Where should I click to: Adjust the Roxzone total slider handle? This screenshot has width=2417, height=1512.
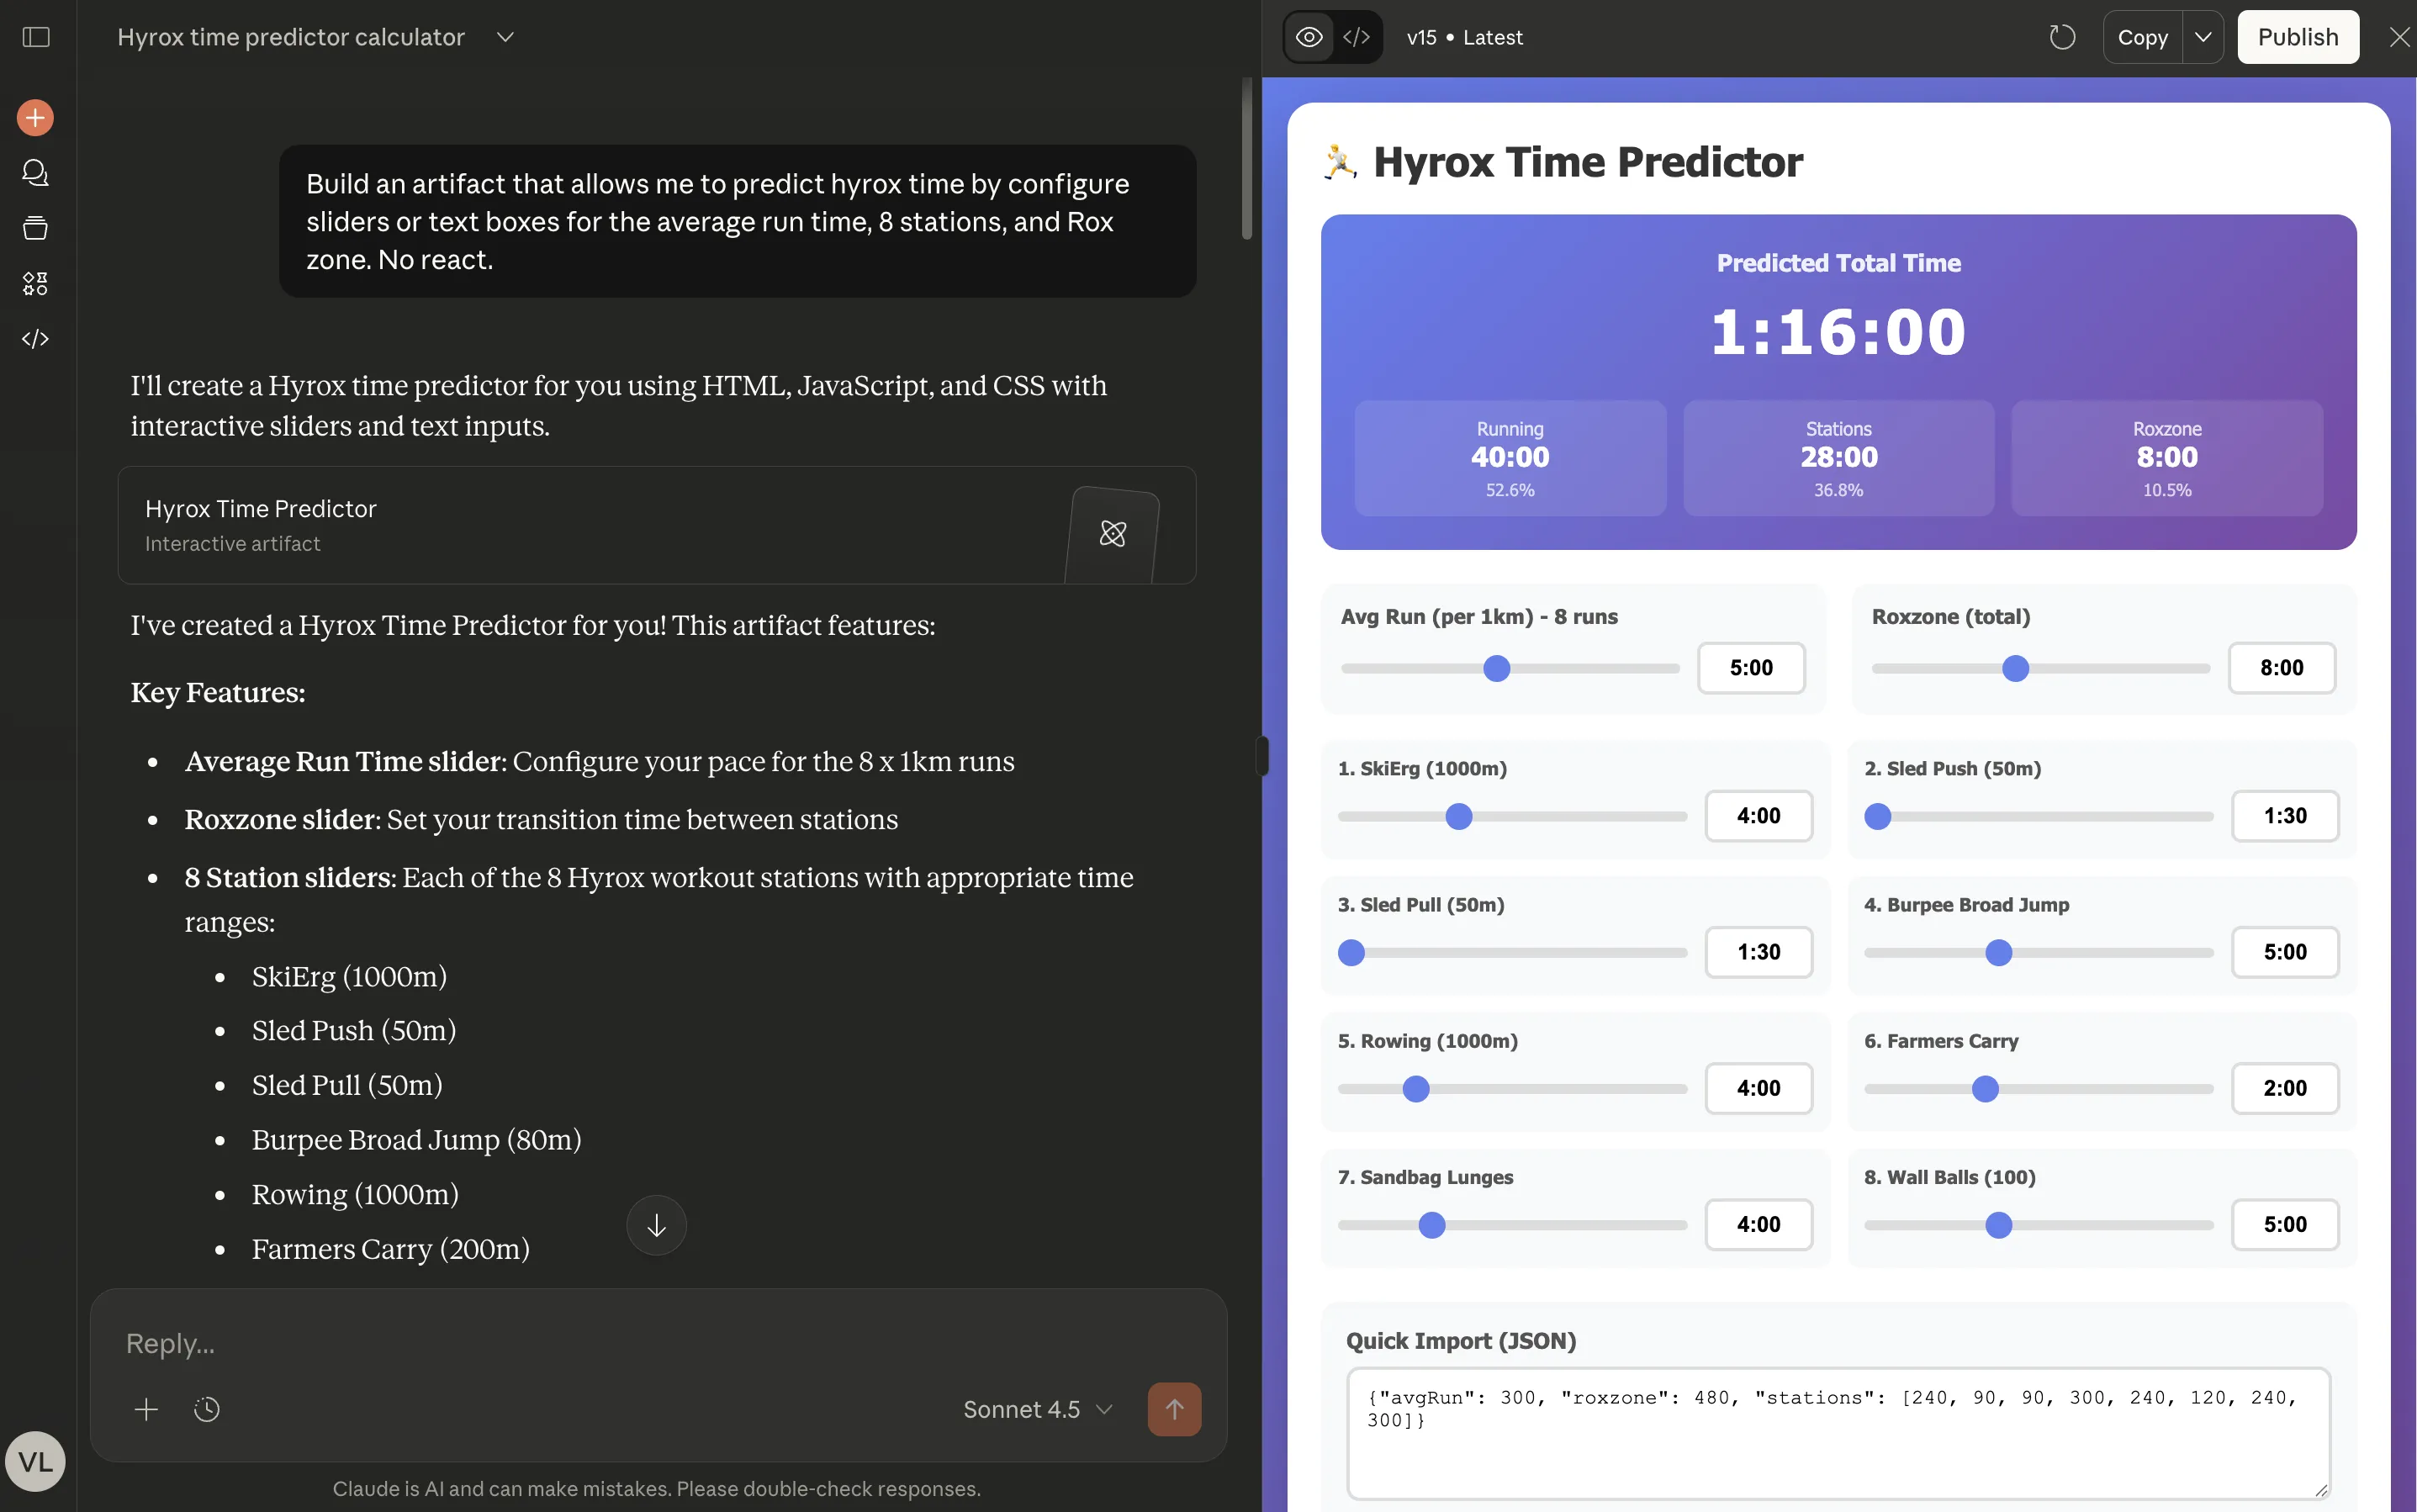(2016, 668)
